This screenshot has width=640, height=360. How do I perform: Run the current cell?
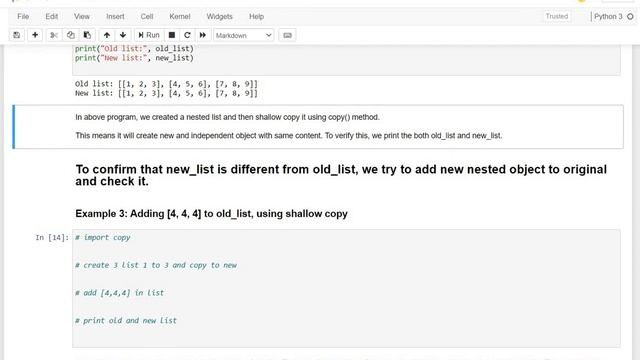click(x=149, y=35)
